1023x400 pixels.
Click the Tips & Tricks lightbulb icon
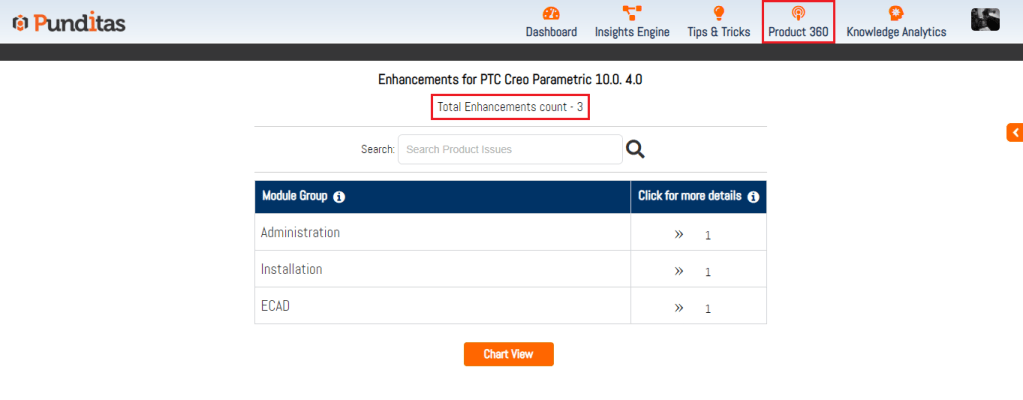718,13
